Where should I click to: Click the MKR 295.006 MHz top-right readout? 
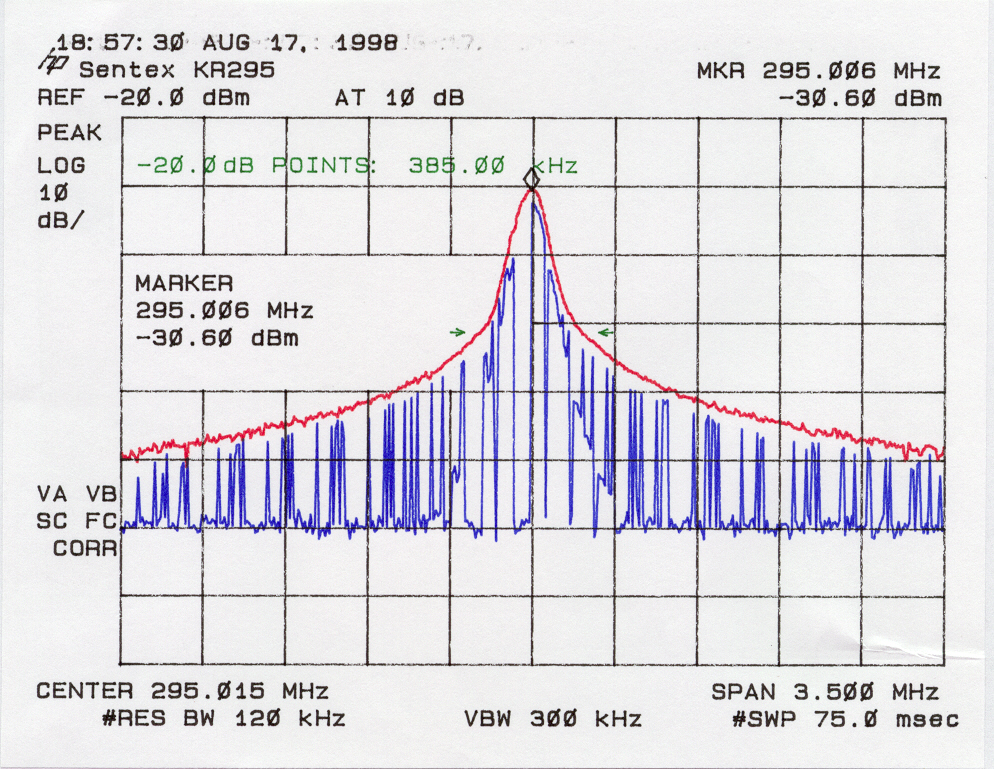coord(818,71)
